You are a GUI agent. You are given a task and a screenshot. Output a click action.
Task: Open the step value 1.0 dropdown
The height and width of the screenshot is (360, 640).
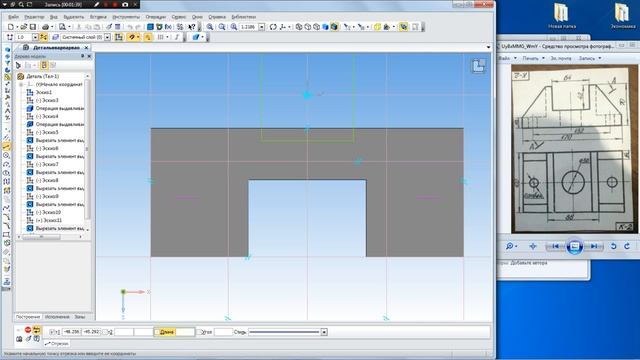point(35,37)
